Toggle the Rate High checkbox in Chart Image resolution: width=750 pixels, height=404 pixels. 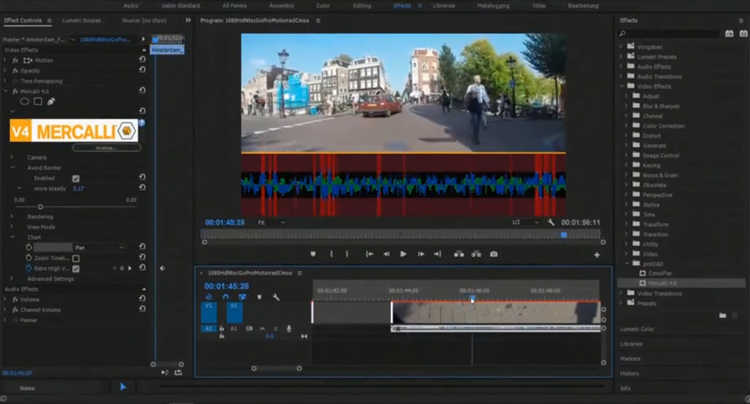76,268
